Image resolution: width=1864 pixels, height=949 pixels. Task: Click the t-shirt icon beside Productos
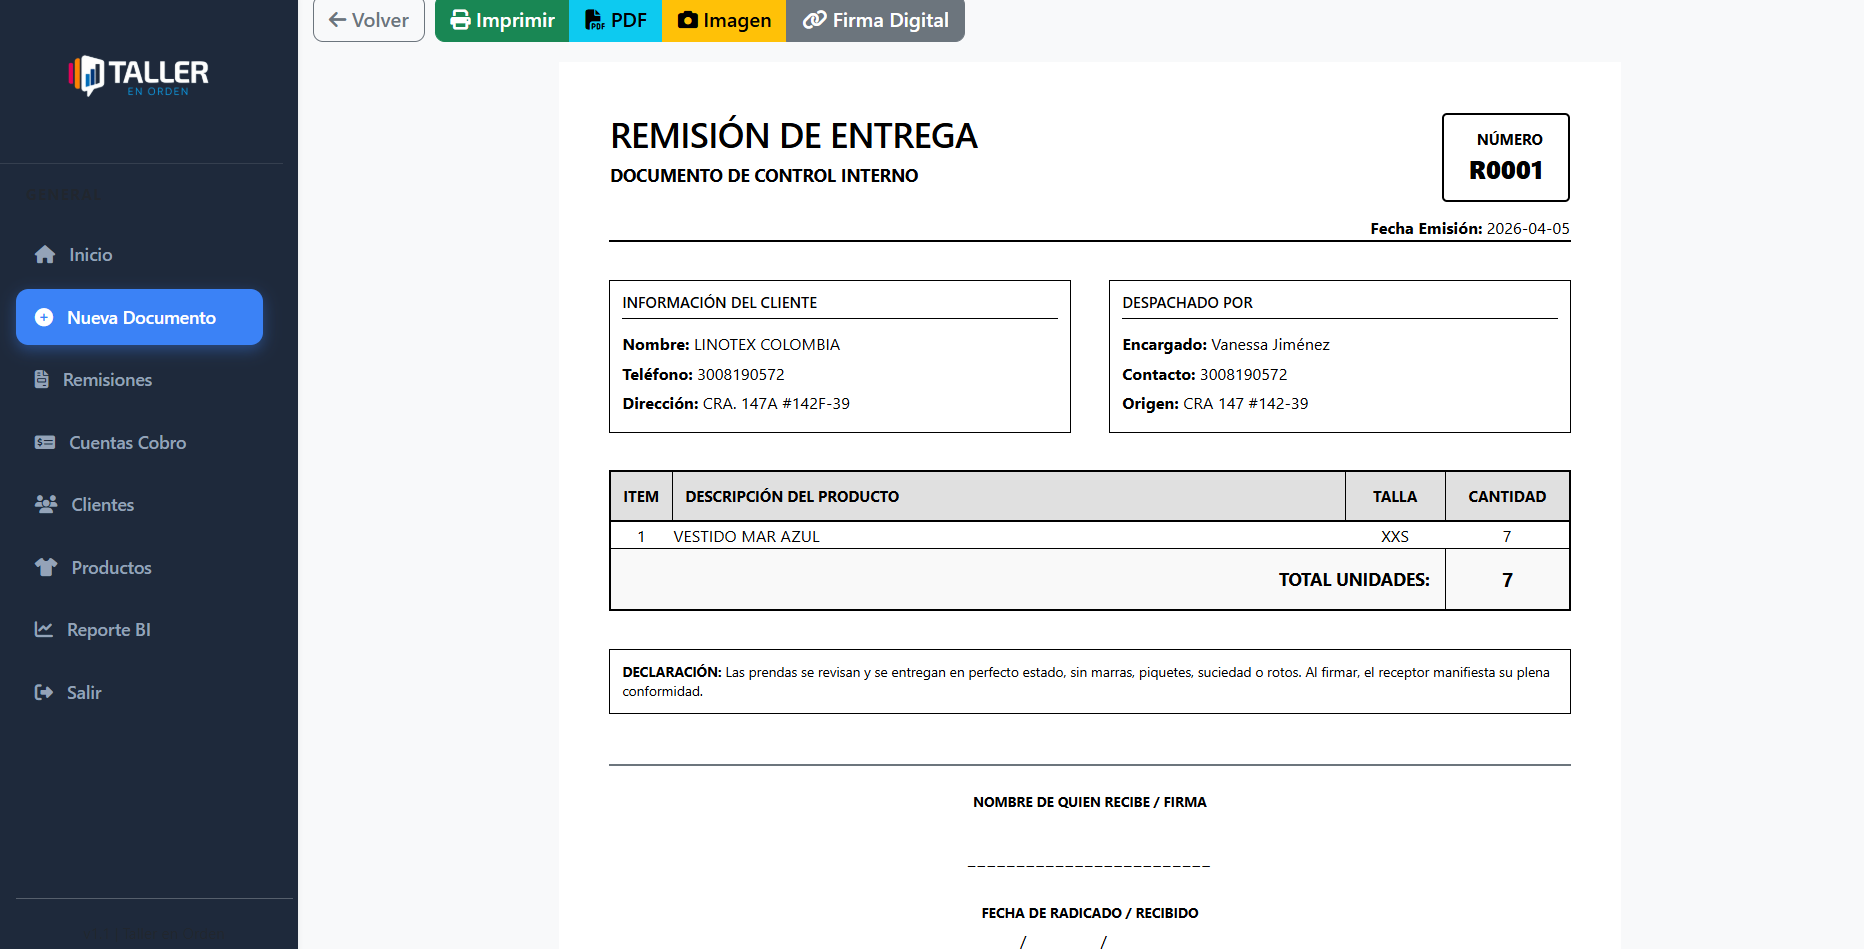(46, 568)
